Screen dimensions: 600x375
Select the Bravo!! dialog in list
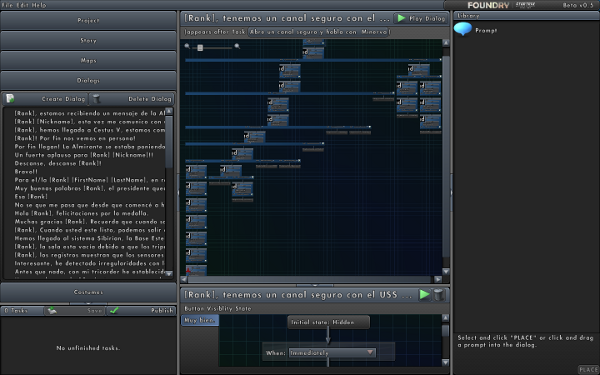[x=26, y=171]
